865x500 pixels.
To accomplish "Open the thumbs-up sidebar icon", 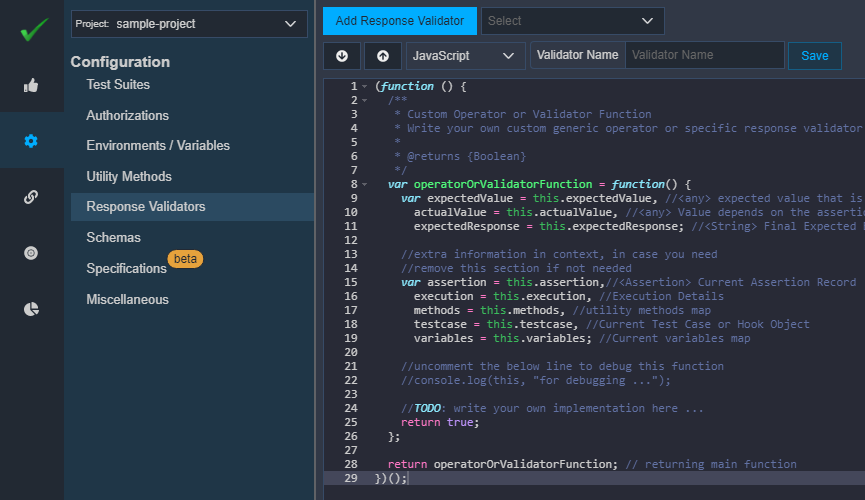I will [x=31, y=86].
